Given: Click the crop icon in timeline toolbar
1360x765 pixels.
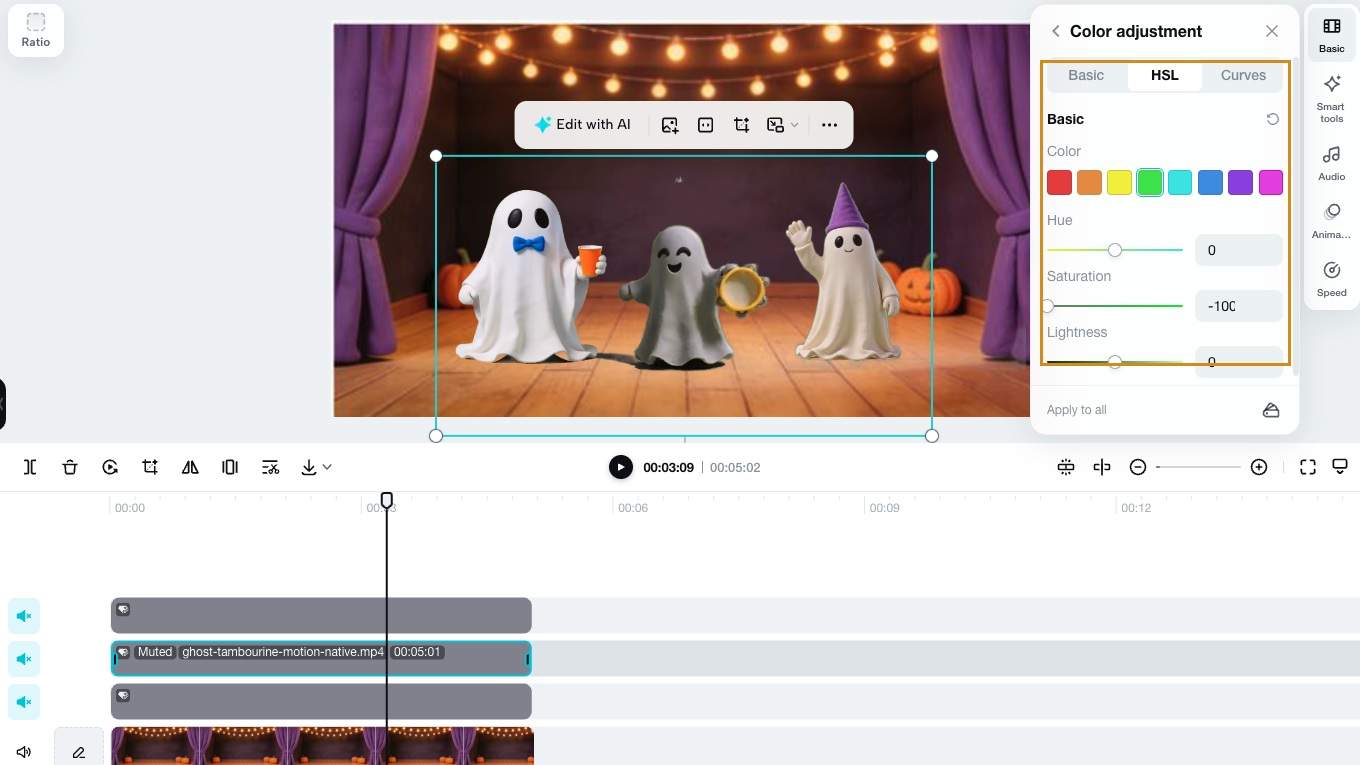Looking at the screenshot, I should [150, 467].
